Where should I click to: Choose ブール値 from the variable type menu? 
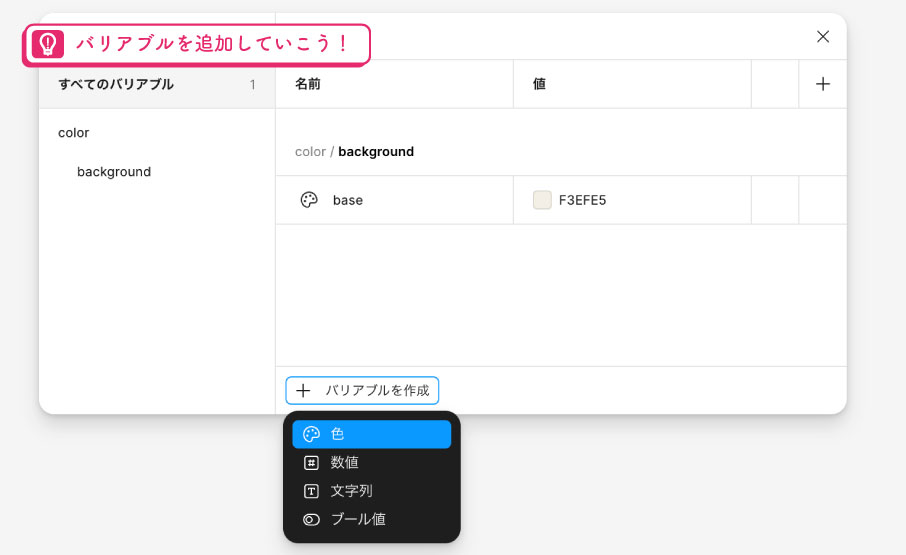(372, 519)
